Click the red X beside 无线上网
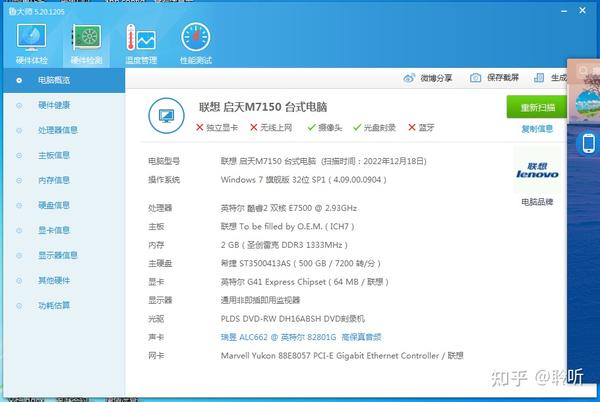This screenshot has width=600, height=402. pos(253,127)
